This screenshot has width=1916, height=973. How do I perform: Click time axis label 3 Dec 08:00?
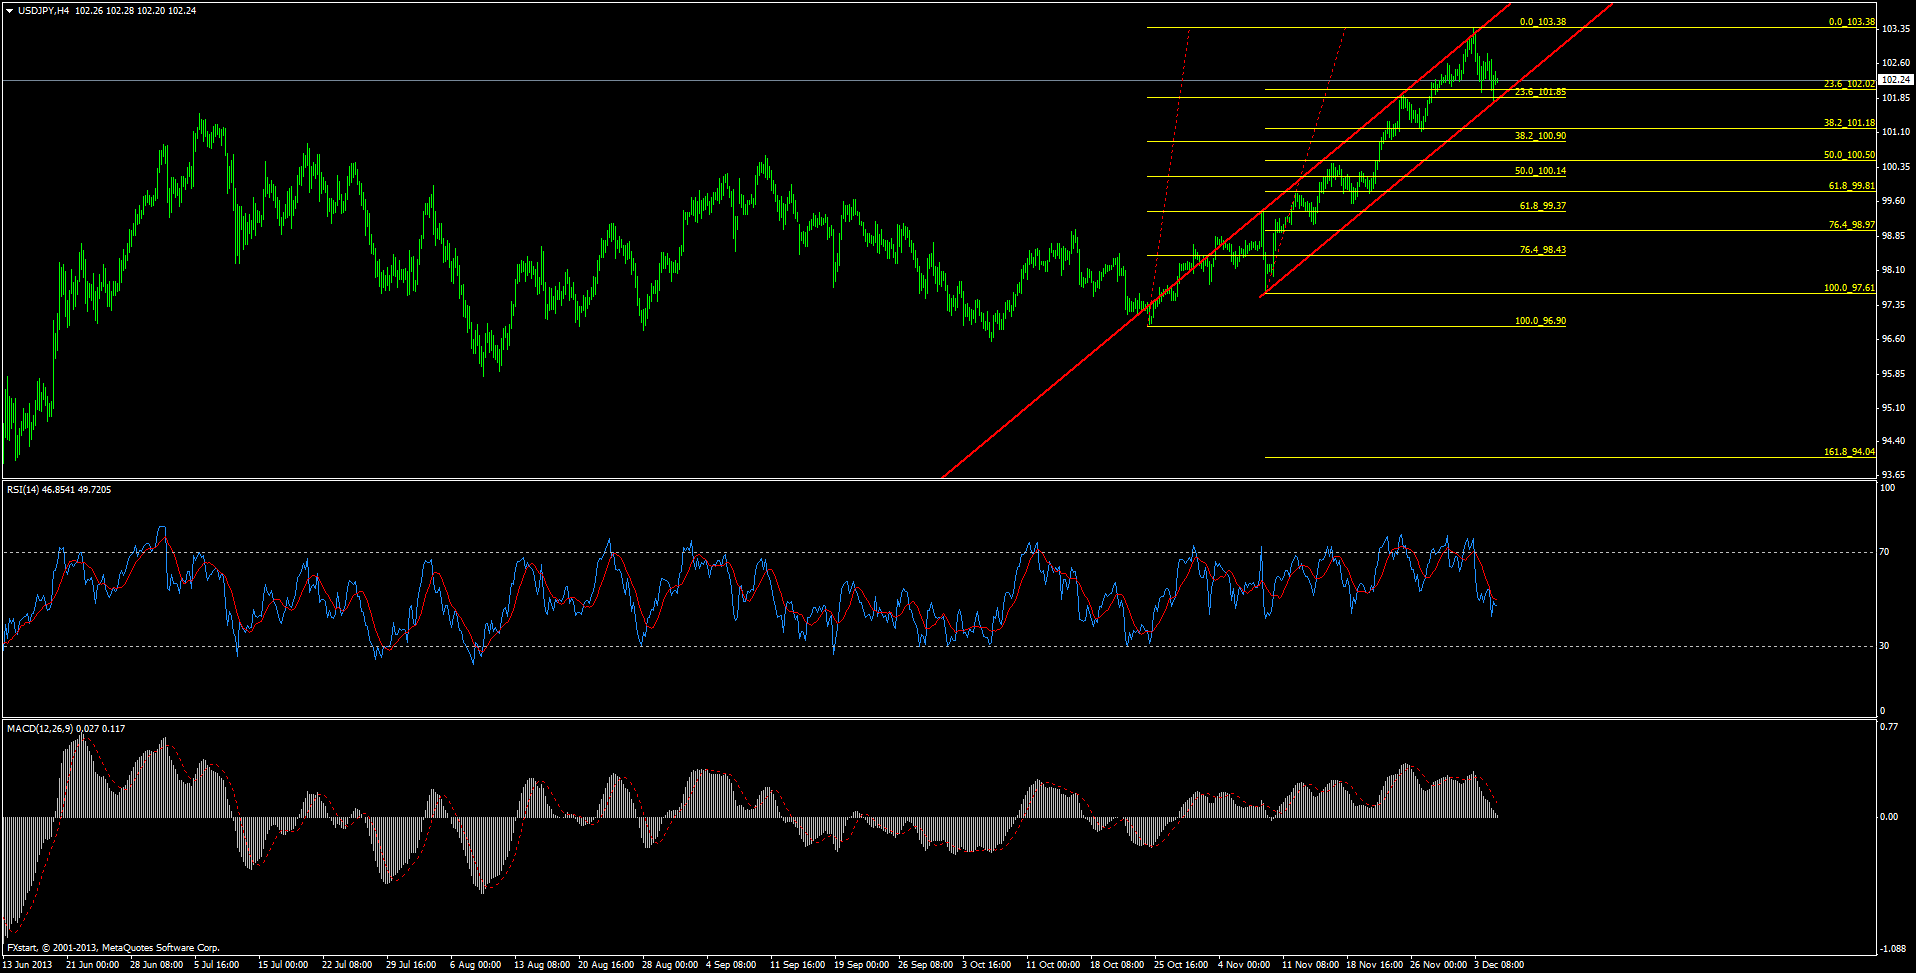pyautogui.click(x=1499, y=965)
